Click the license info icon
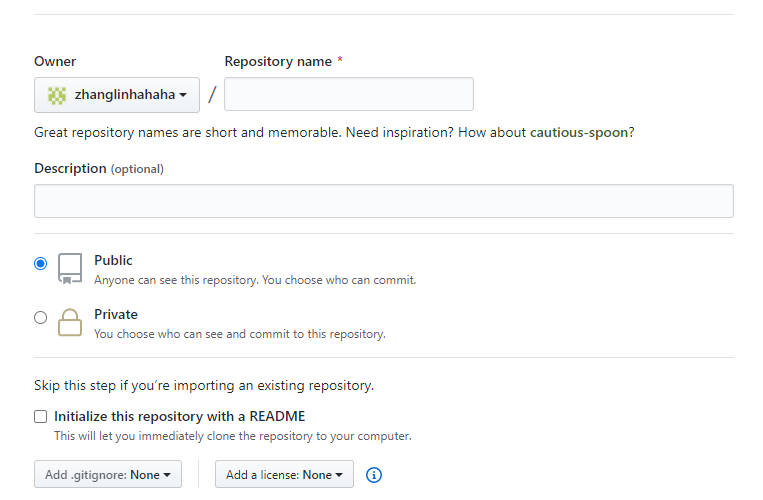This screenshot has height=500, width=763. pyautogui.click(x=374, y=475)
